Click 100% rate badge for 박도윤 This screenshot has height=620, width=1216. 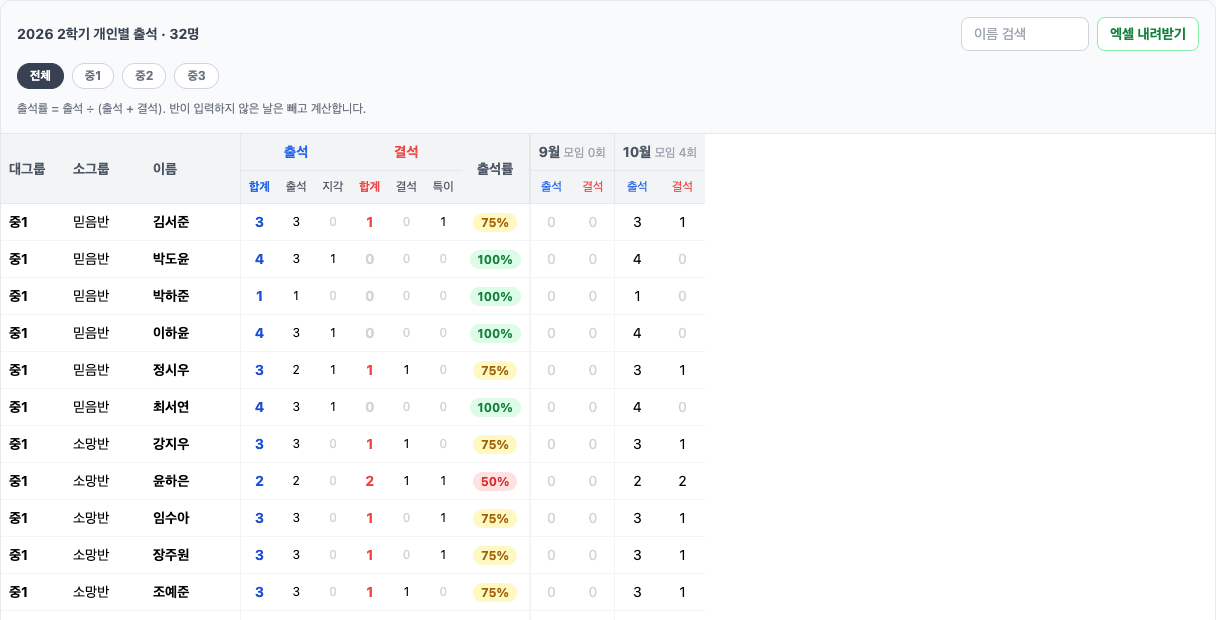tap(495, 259)
